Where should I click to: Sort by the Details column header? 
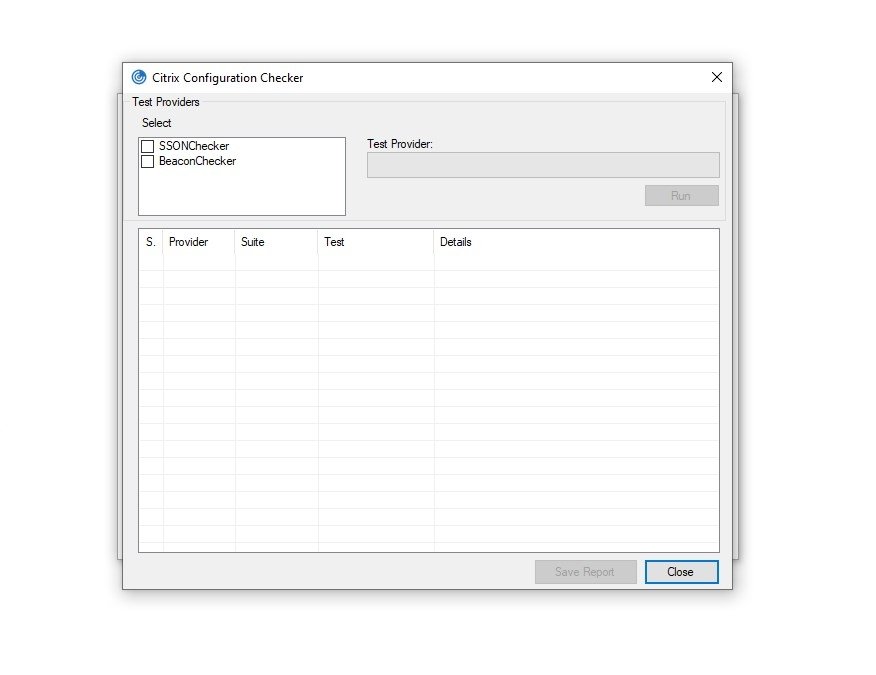click(576, 242)
